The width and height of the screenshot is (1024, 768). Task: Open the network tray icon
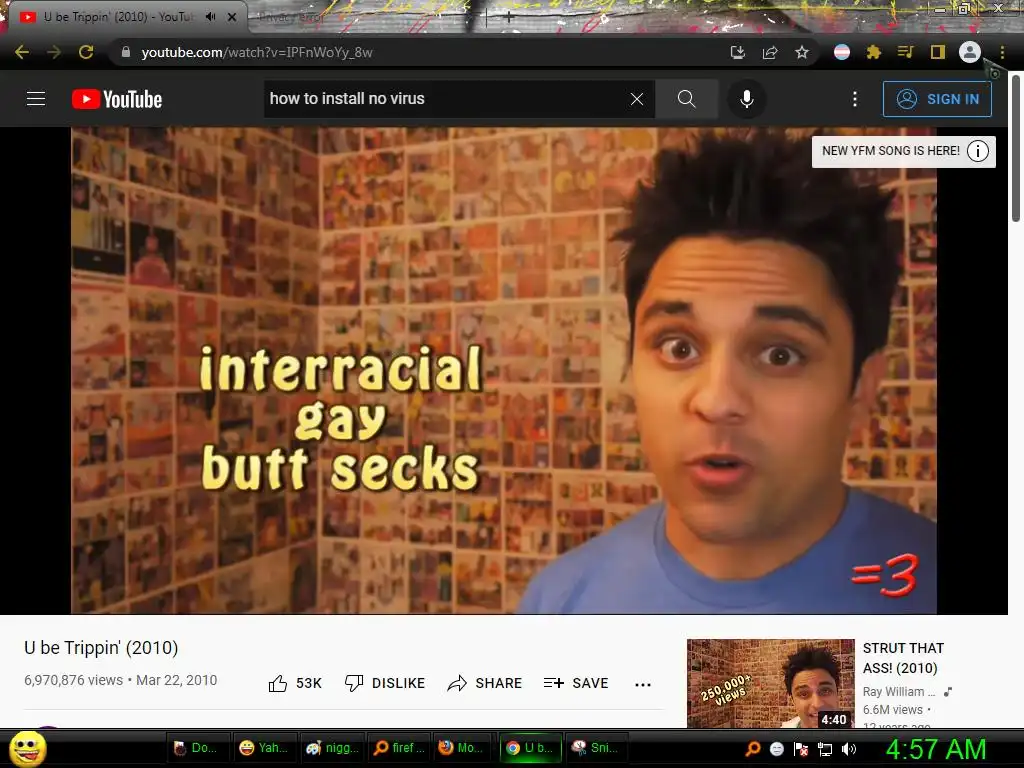(825, 749)
